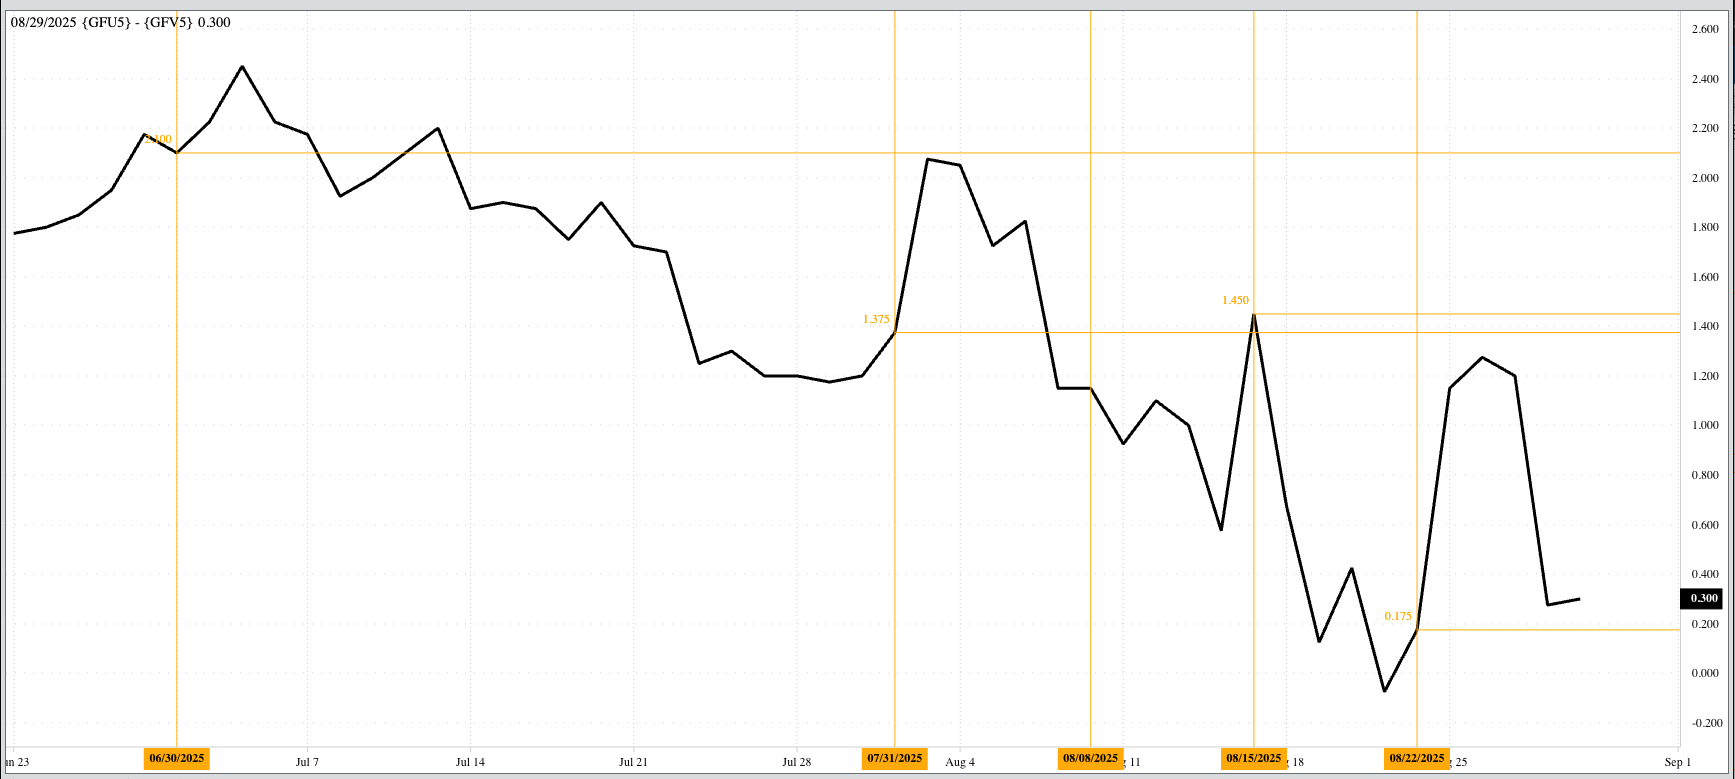The image size is (1735, 779).
Task: Select the 08/15/2025 date marker
Action: (1254, 758)
